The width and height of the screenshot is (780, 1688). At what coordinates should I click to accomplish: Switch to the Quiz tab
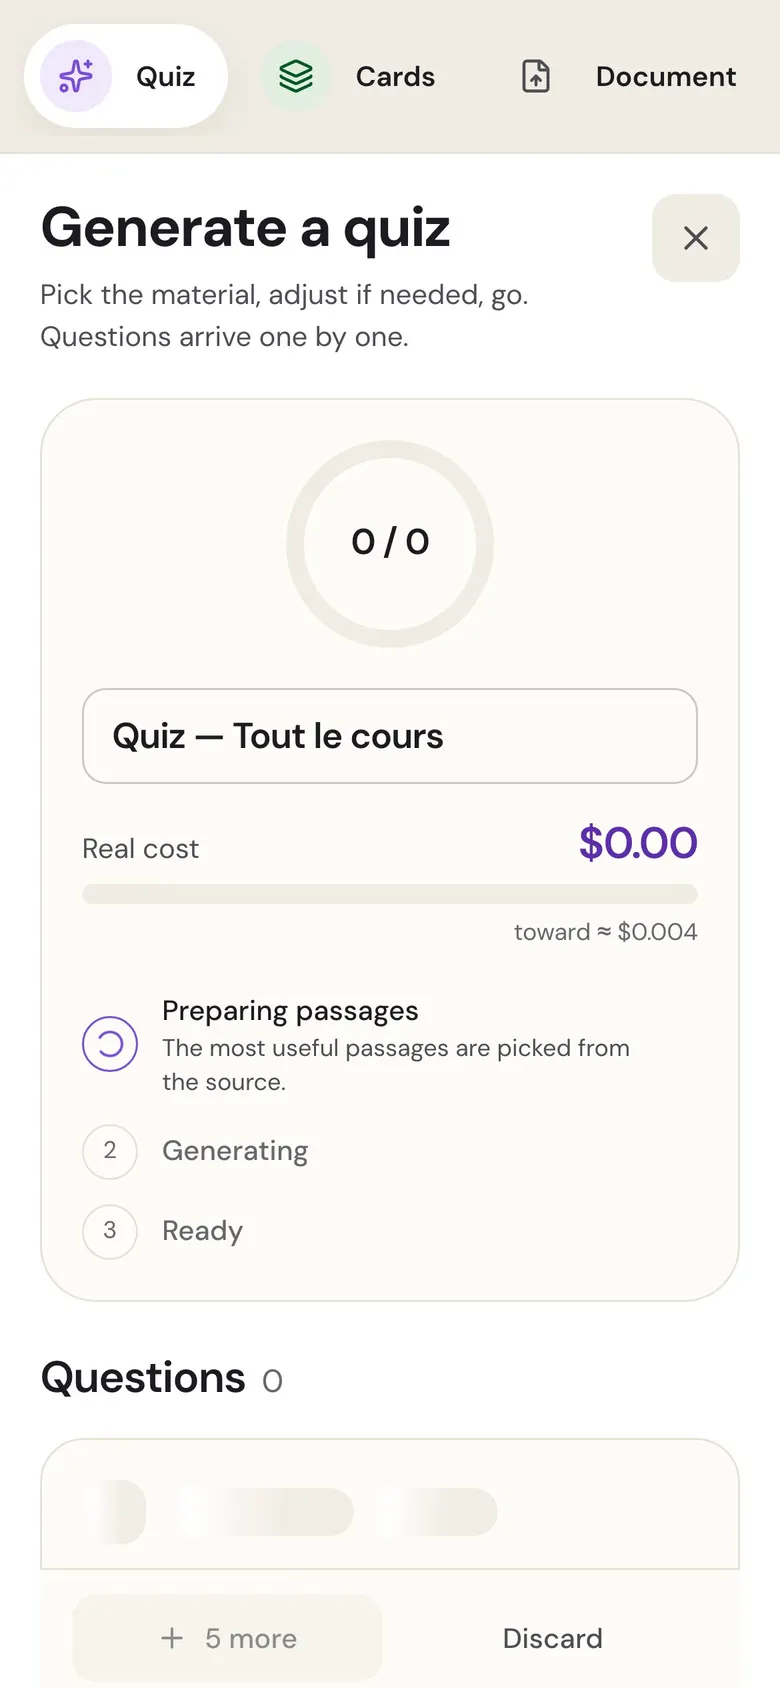click(126, 76)
